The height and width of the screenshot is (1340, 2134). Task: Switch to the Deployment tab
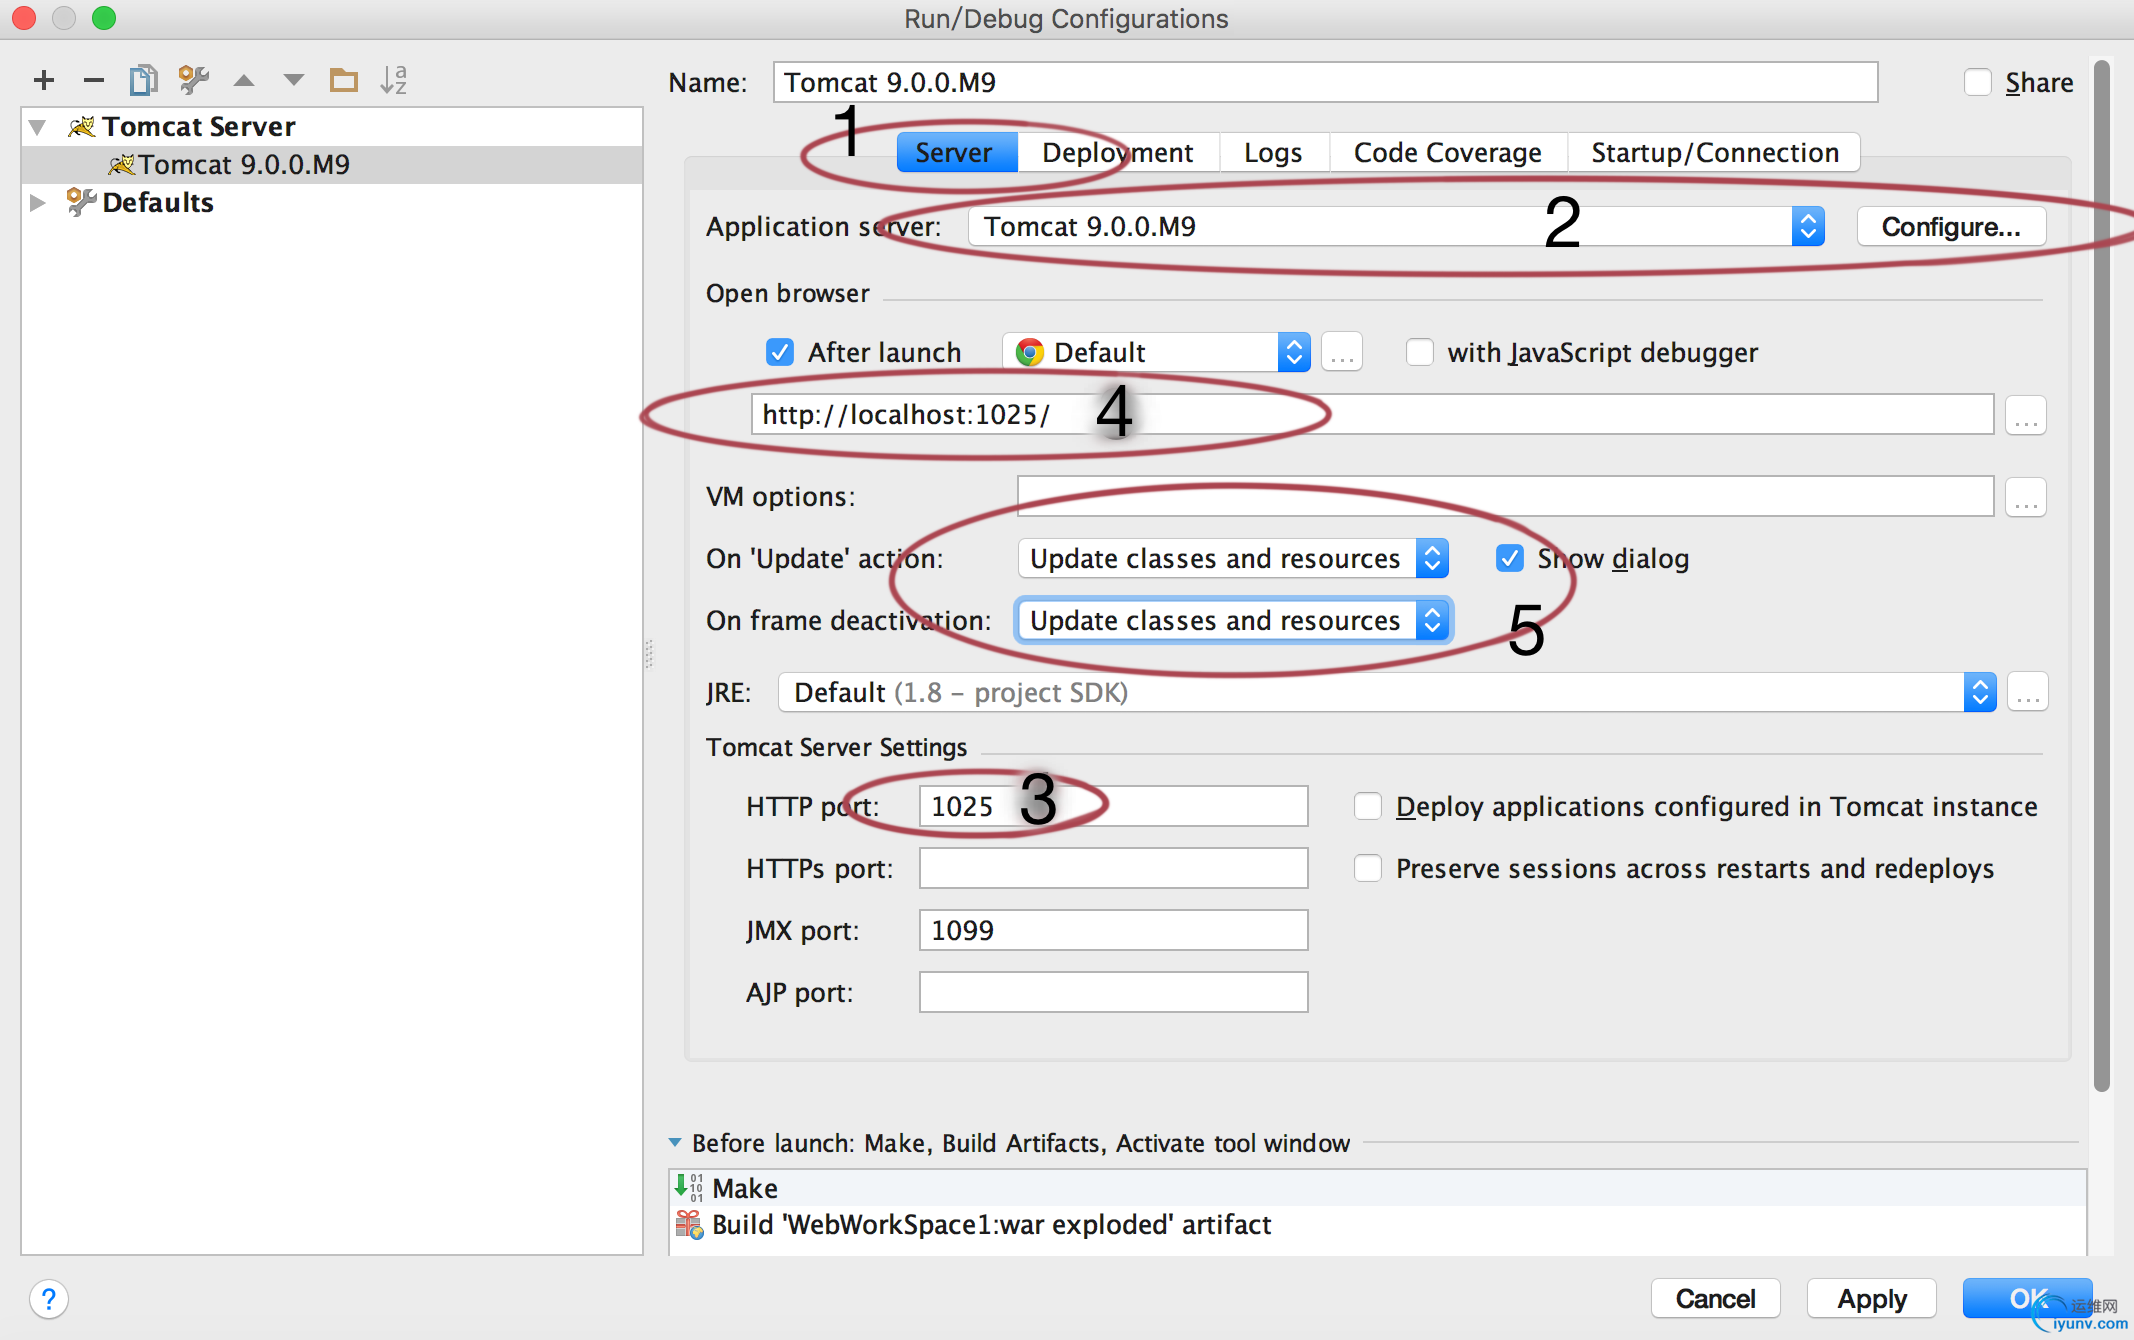[x=1117, y=152]
